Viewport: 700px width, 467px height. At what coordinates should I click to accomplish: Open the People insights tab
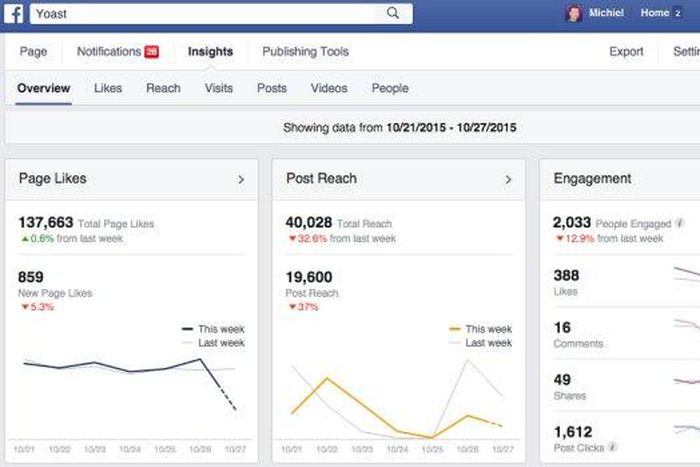[x=390, y=88]
